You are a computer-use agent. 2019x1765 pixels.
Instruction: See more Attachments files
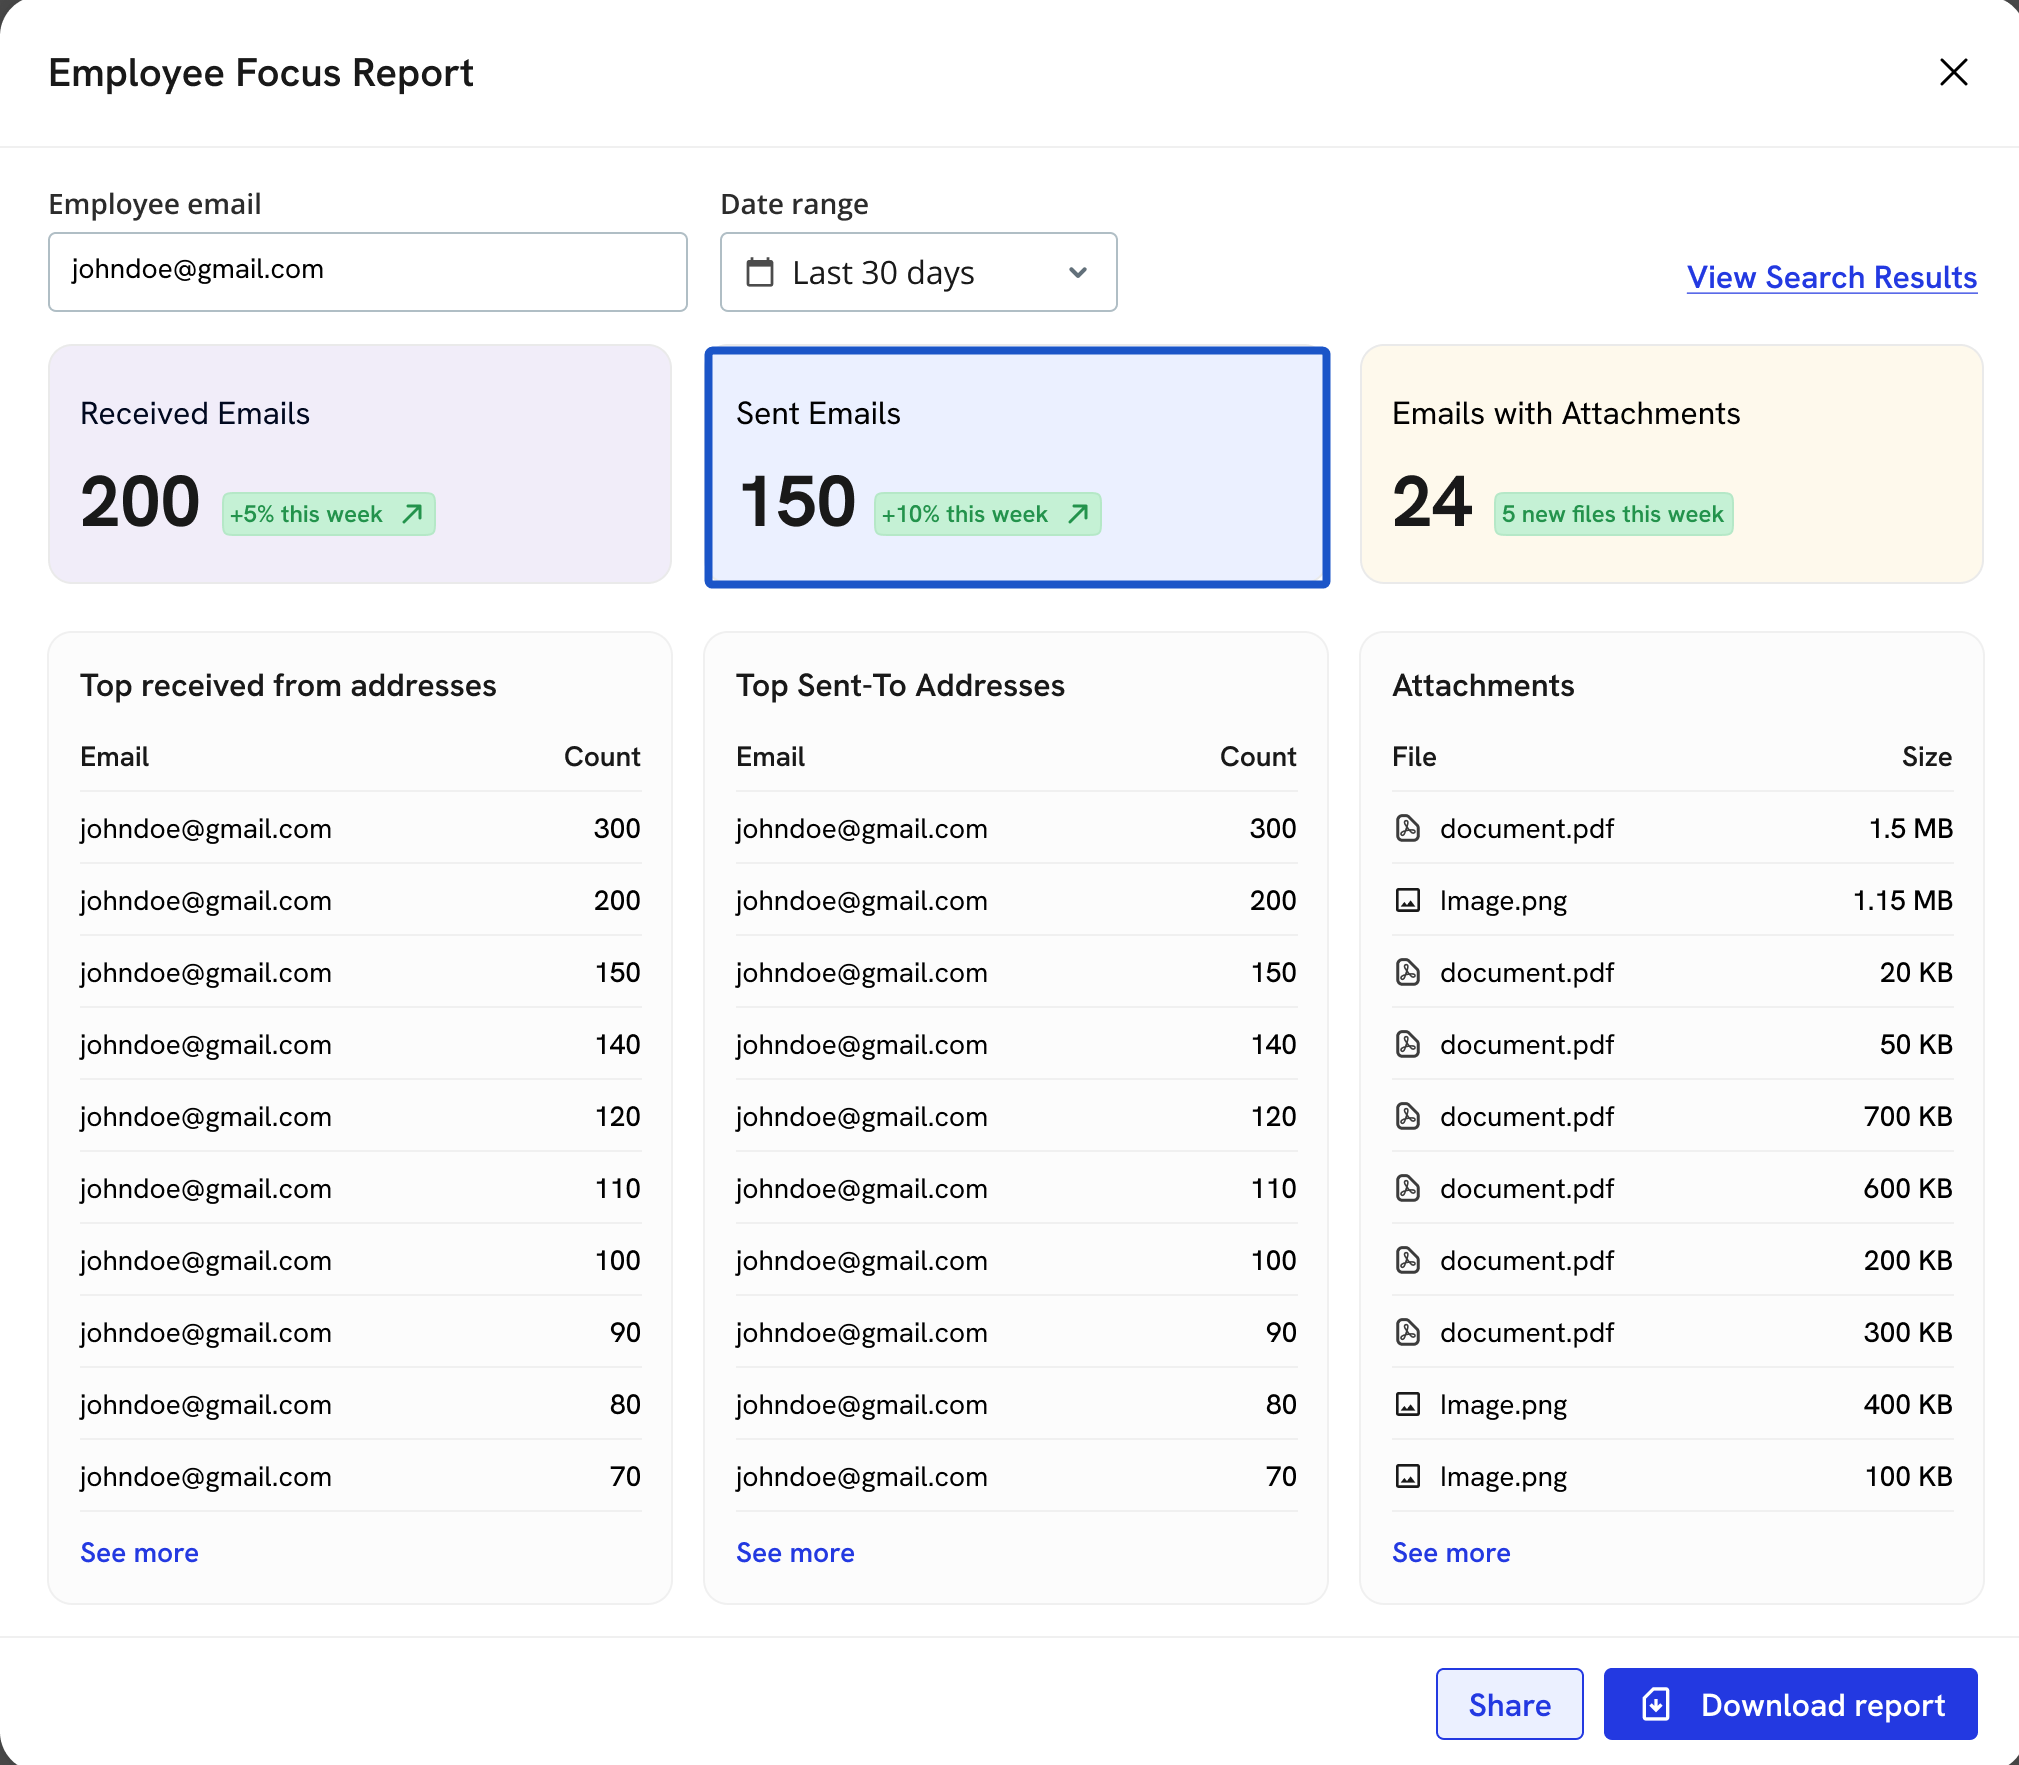[1451, 1552]
